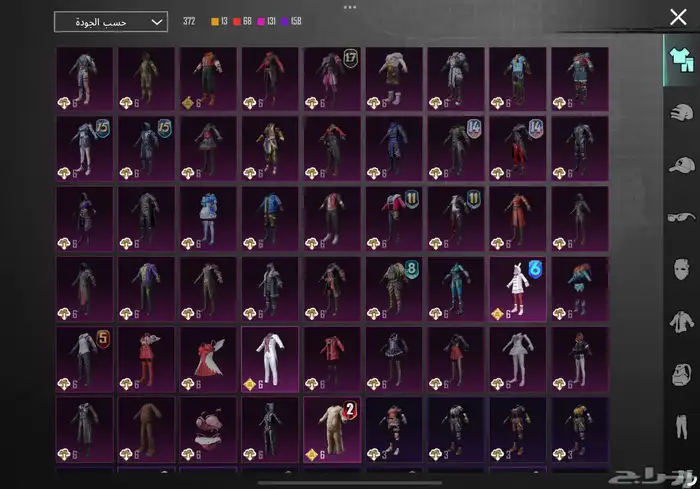Select the white suit outfit with long coat
Viewport: 700px width, 489px height.
[x=270, y=359]
